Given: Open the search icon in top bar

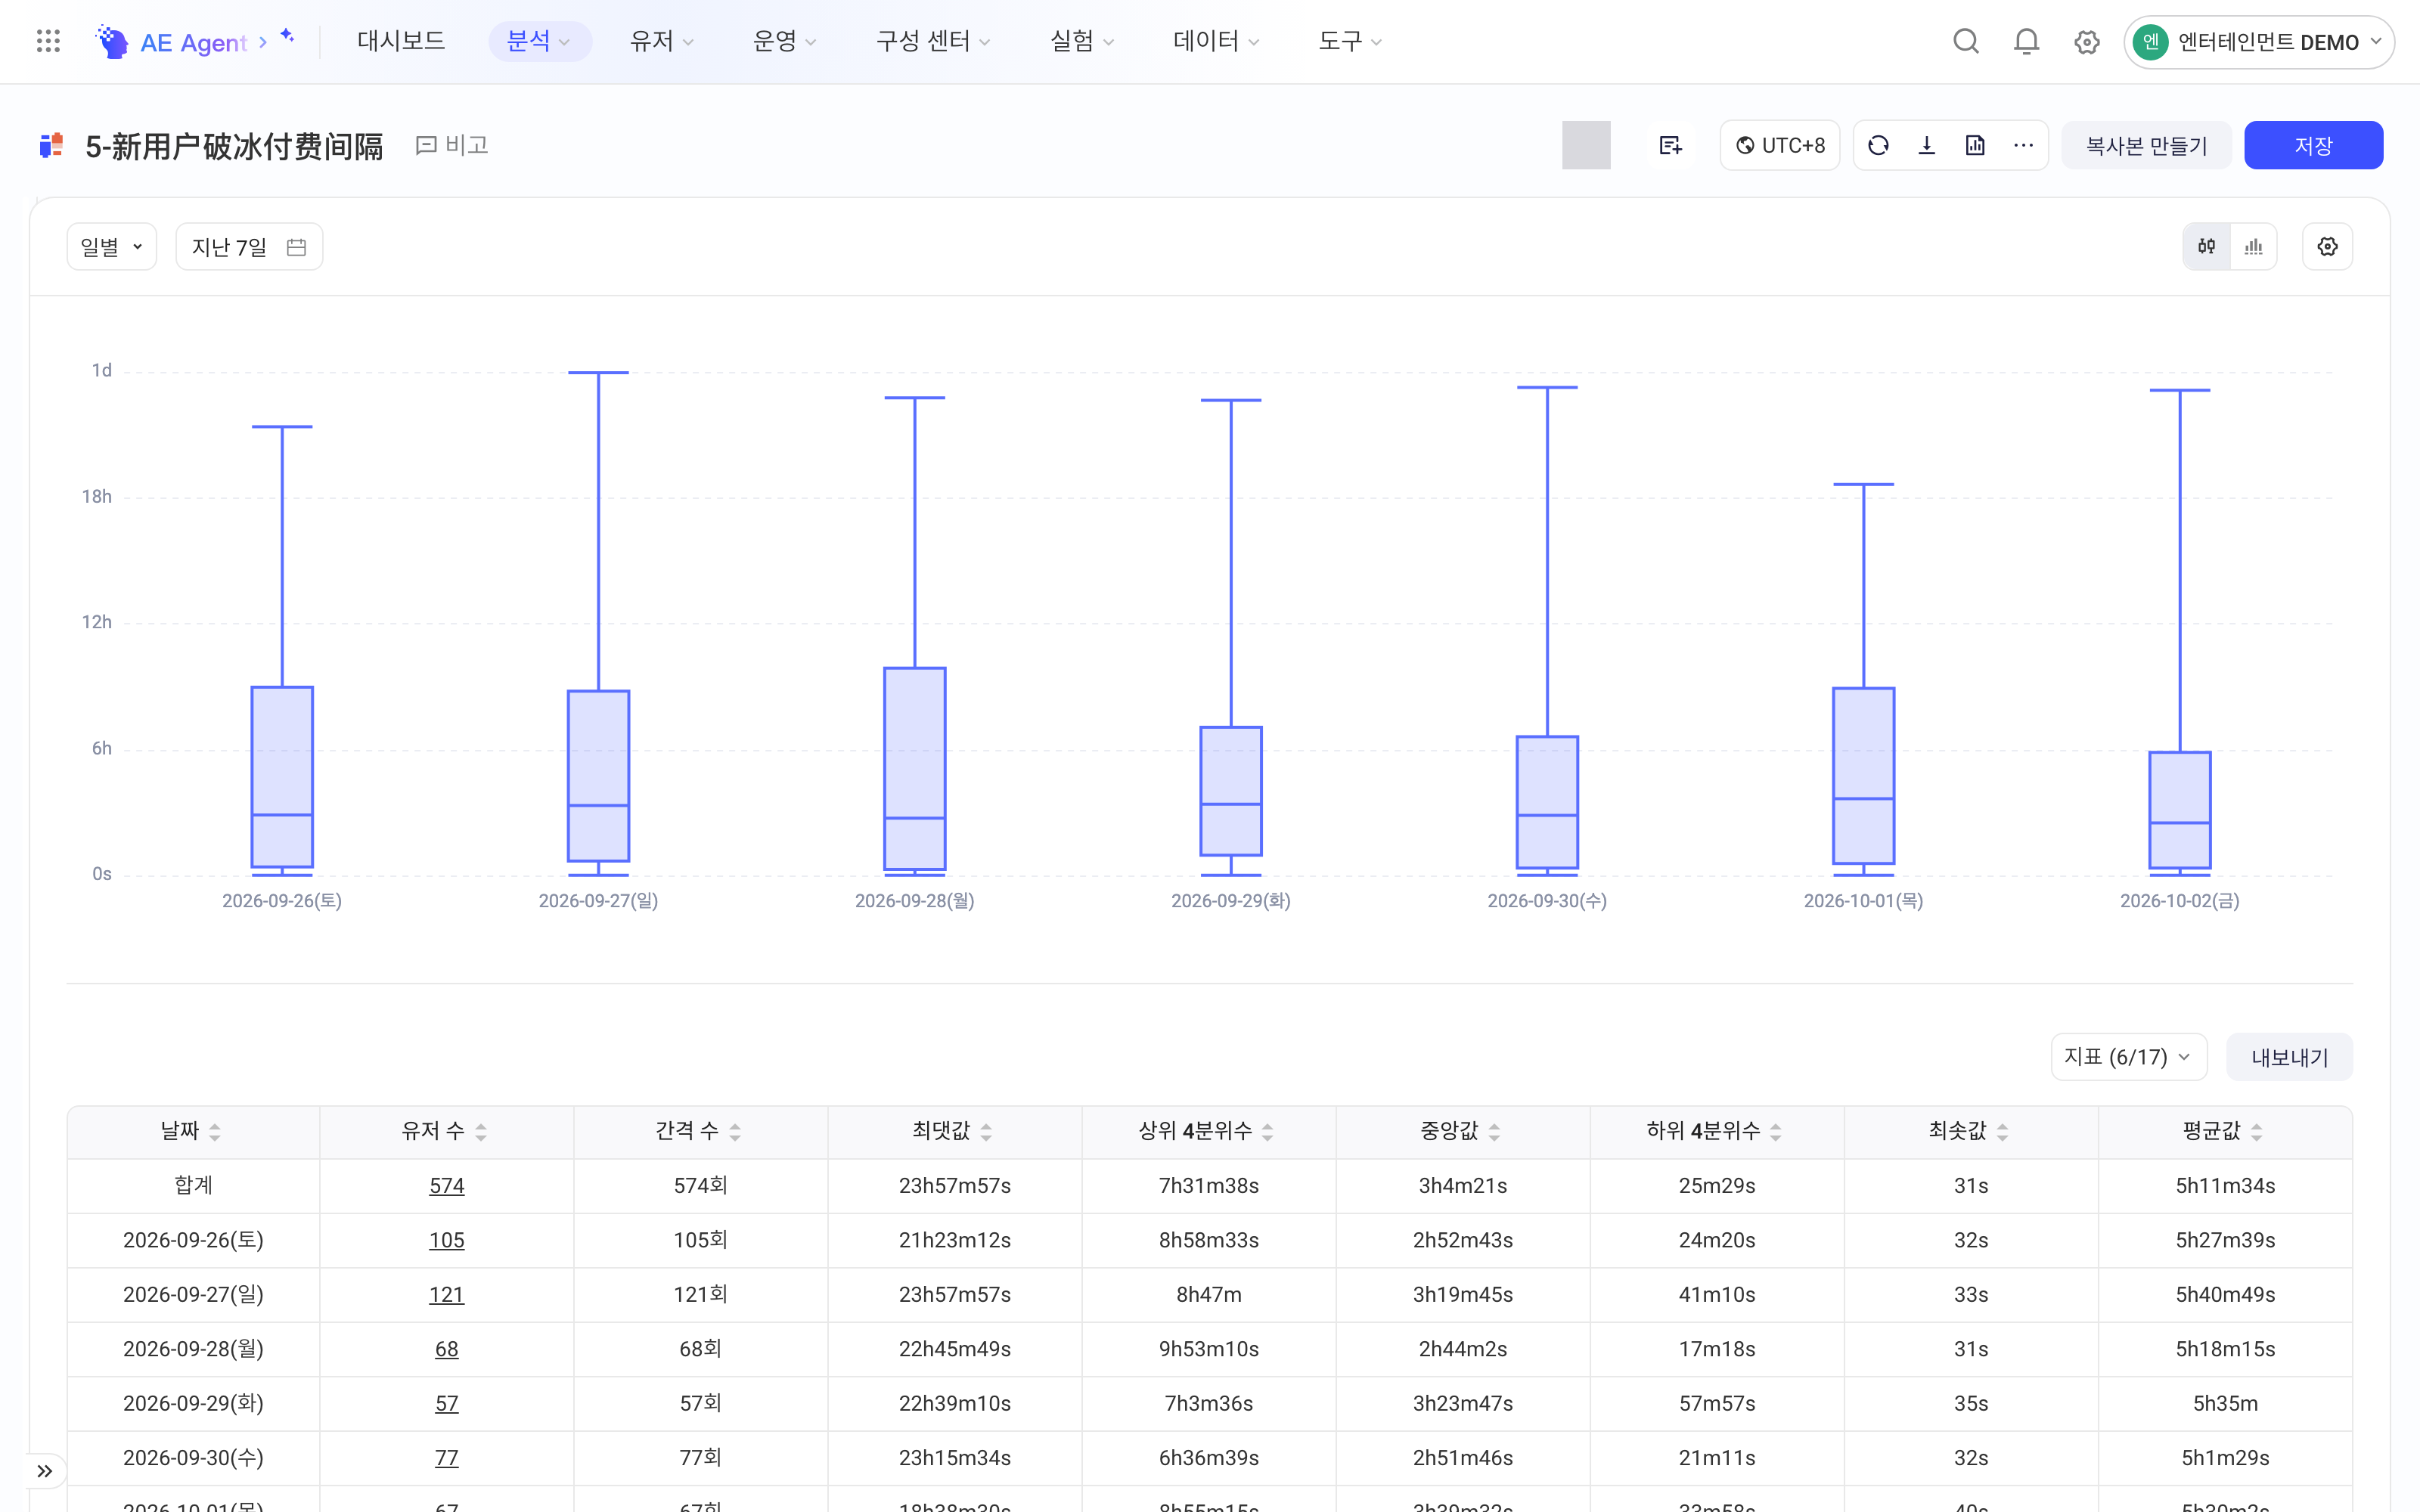Looking at the screenshot, I should [x=1966, y=41].
